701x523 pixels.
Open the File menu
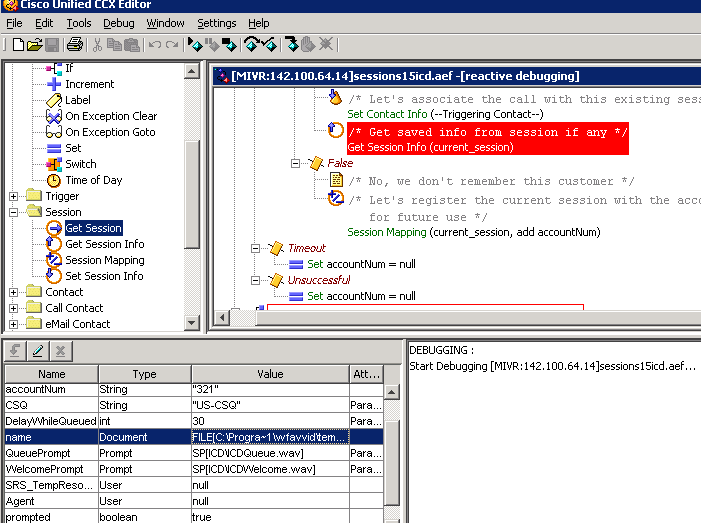pyautogui.click(x=14, y=23)
